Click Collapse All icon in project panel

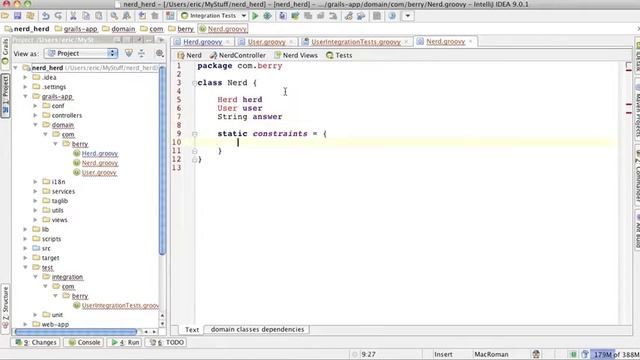[x=142, y=53]
